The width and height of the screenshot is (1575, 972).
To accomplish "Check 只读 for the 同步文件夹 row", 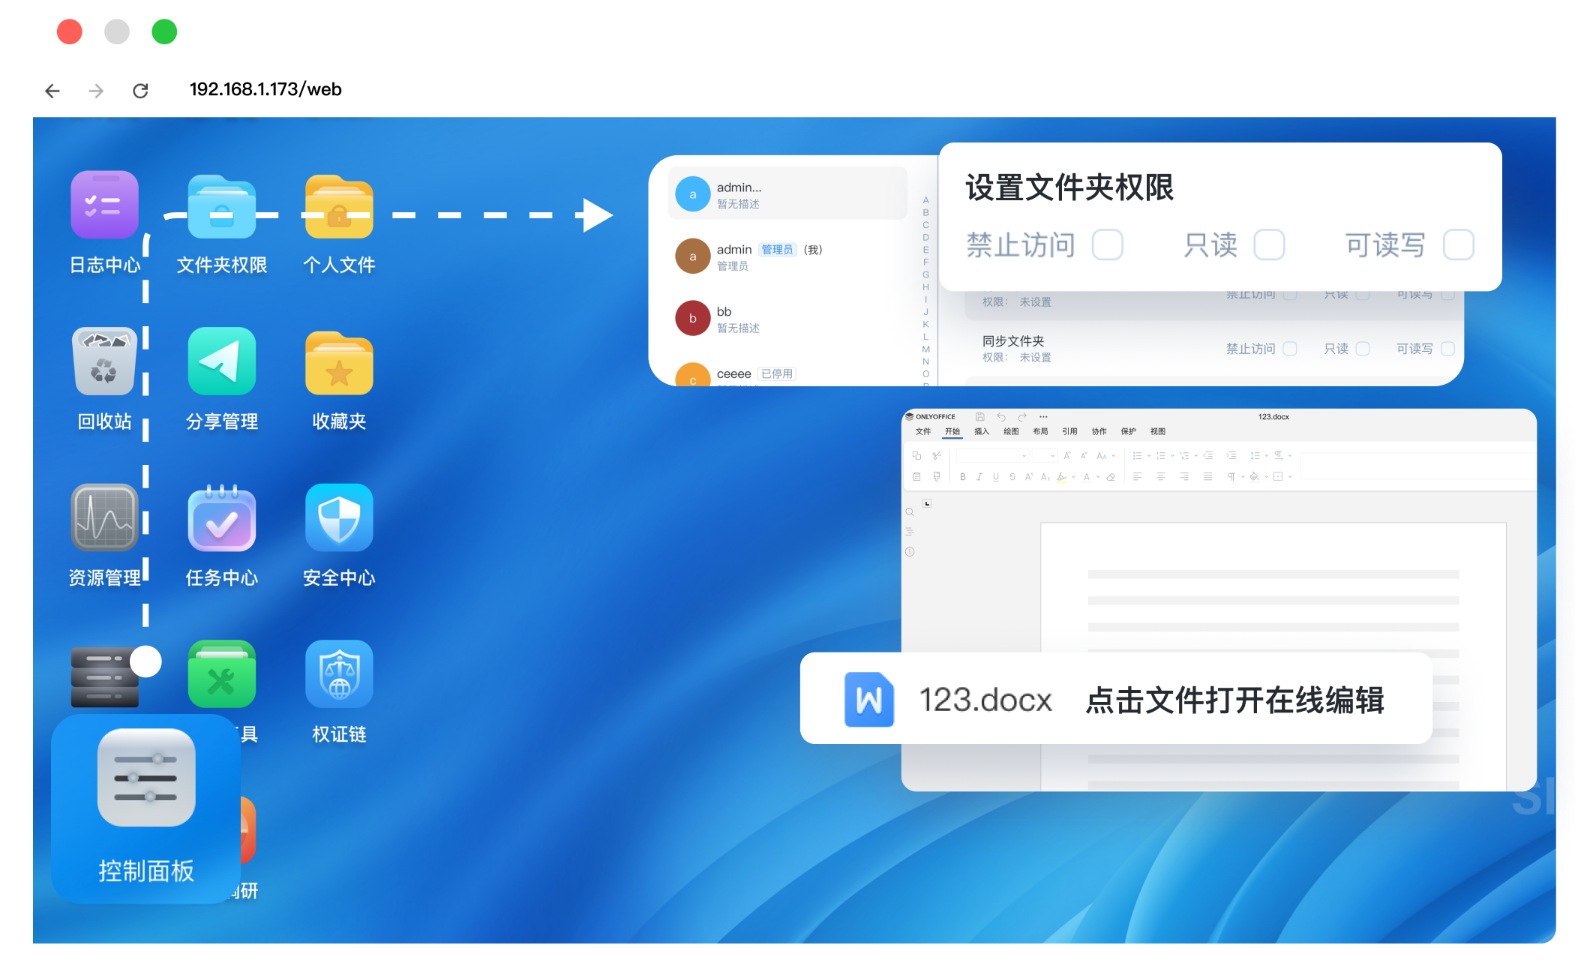I will coord(1362,349).
